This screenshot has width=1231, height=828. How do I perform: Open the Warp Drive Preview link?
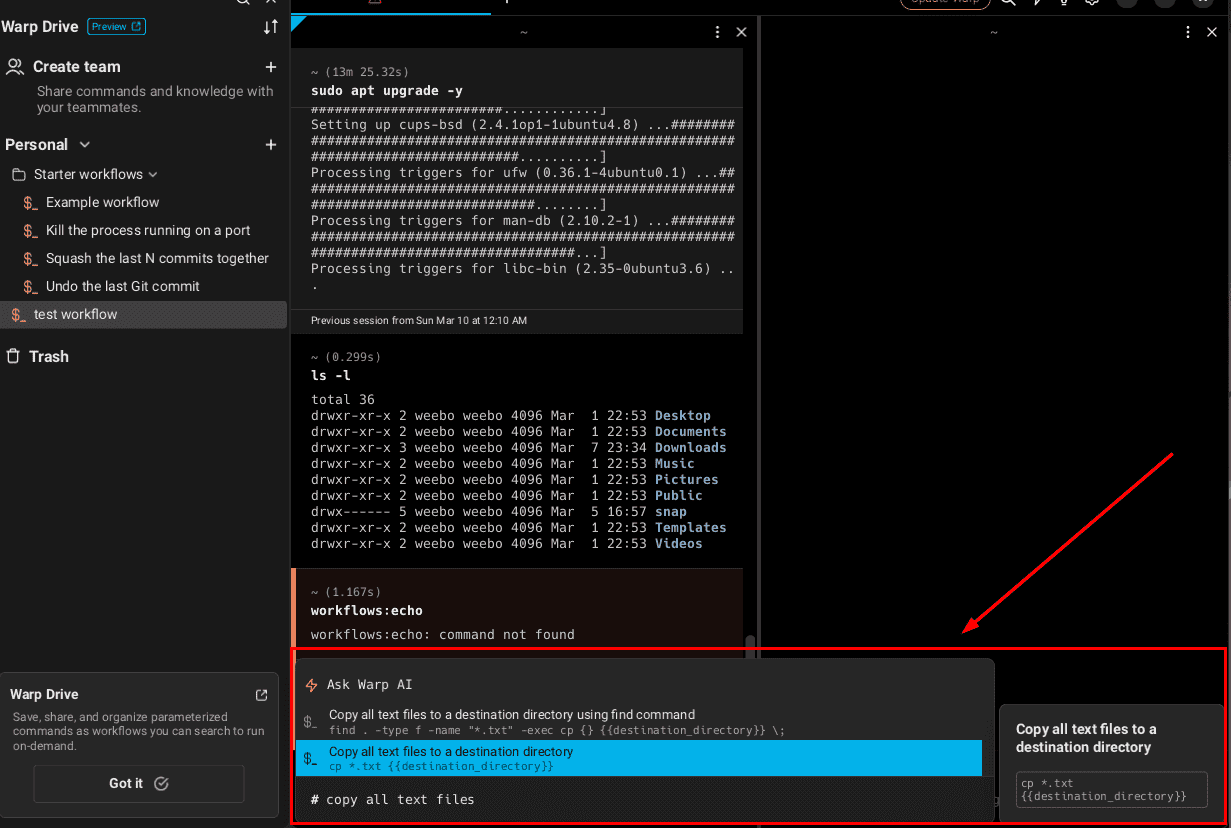click(x=117, y=27)
